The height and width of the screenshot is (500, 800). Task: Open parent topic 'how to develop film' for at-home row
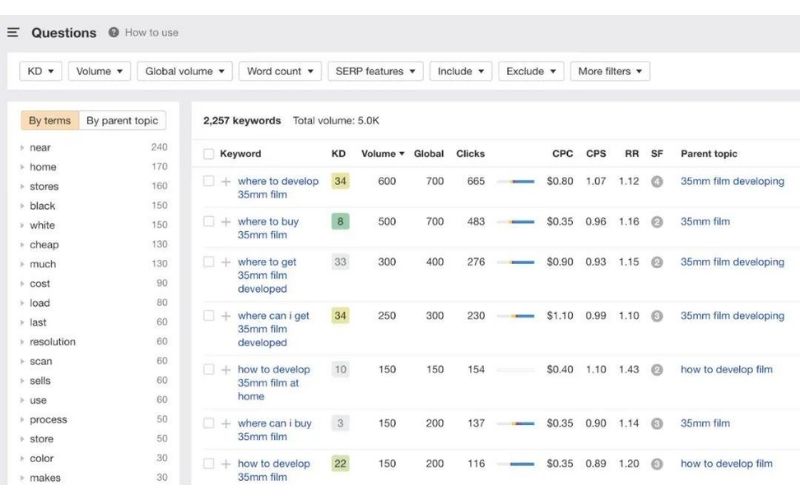[x=727, y=369]
